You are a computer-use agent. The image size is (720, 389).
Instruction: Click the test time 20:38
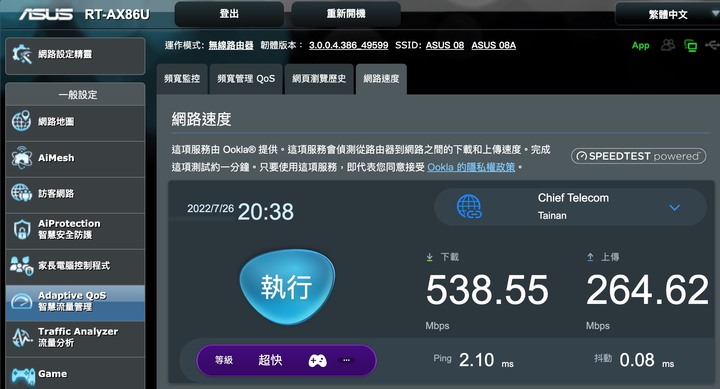click(266, 212)
